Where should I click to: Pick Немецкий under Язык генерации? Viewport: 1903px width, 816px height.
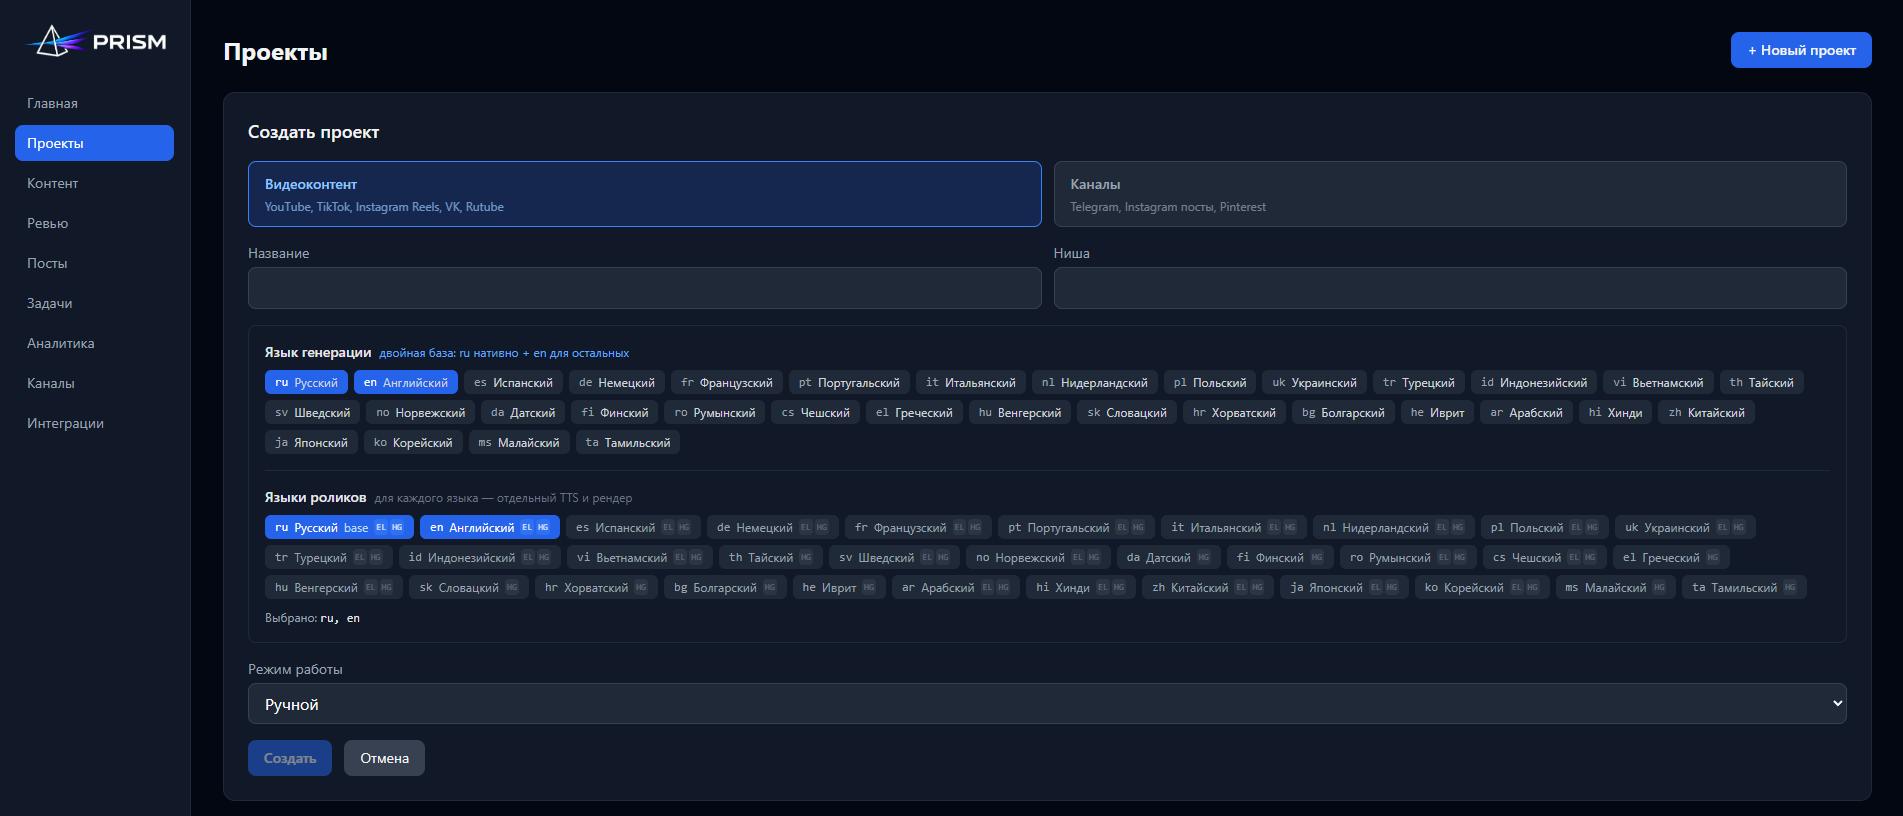[617, 382]
